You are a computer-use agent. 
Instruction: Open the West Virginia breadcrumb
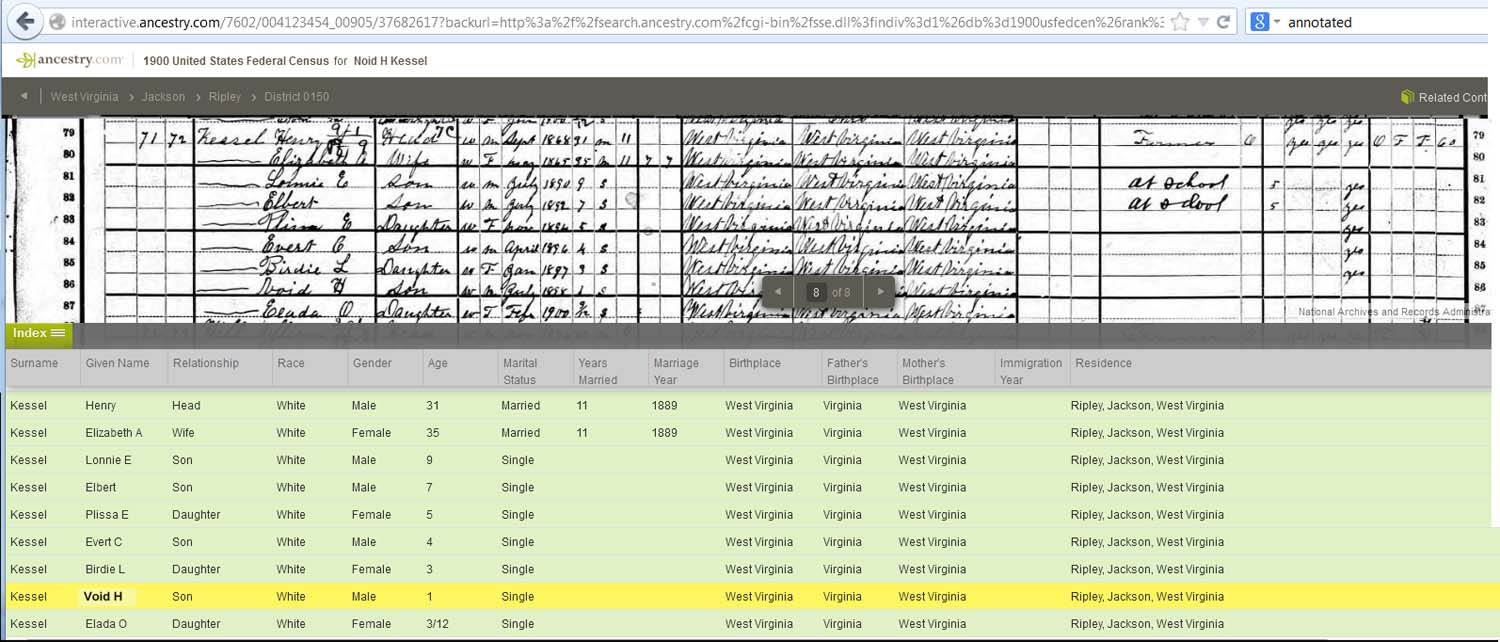click(x=84, y=97)
